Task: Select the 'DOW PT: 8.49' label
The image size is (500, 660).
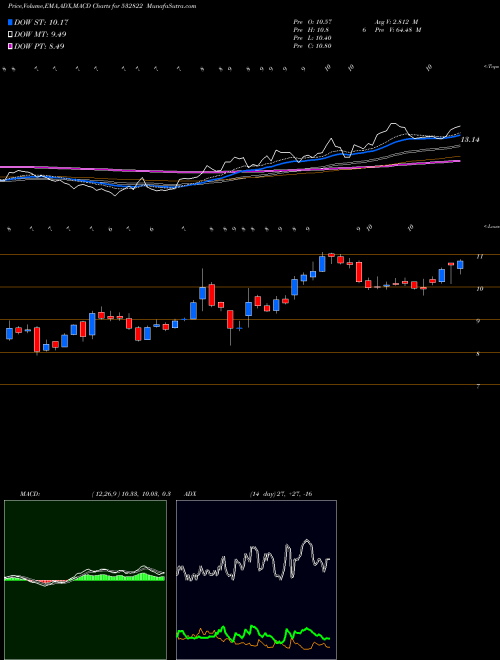Action: pyautogui.click(x=39, y=46)
